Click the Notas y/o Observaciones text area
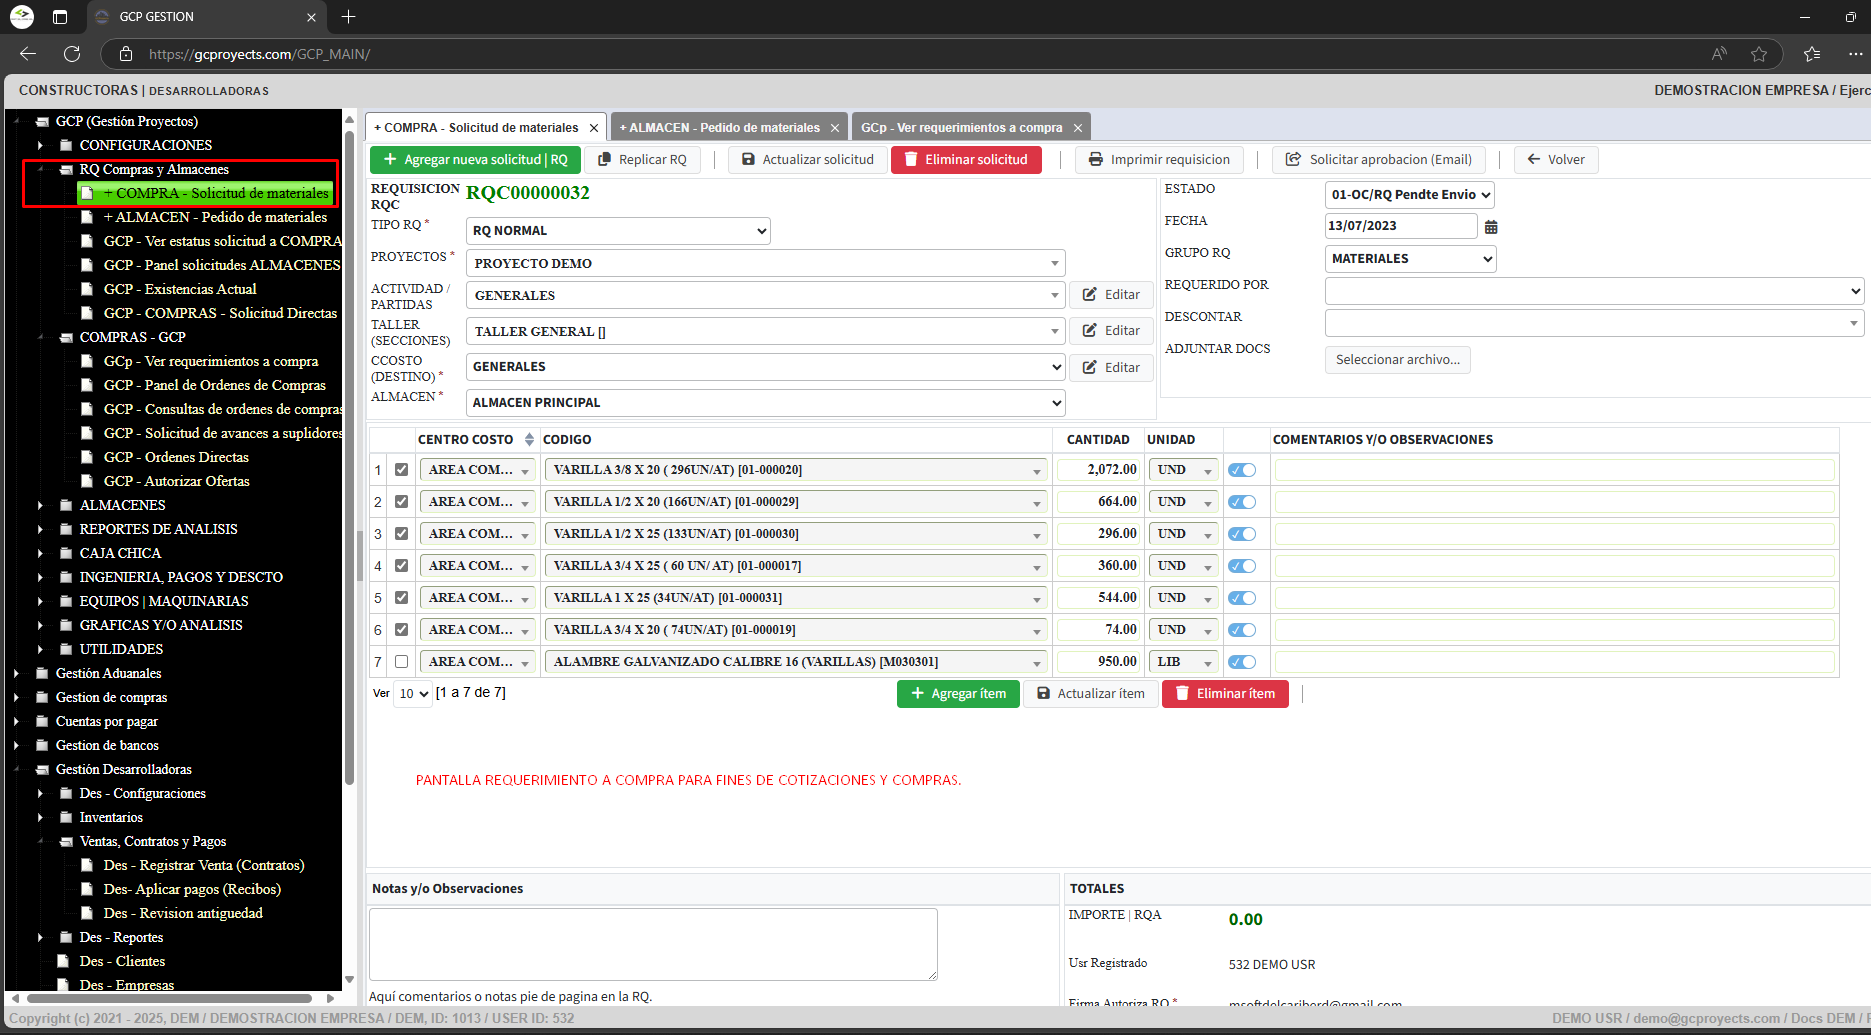 click(653, 944)
